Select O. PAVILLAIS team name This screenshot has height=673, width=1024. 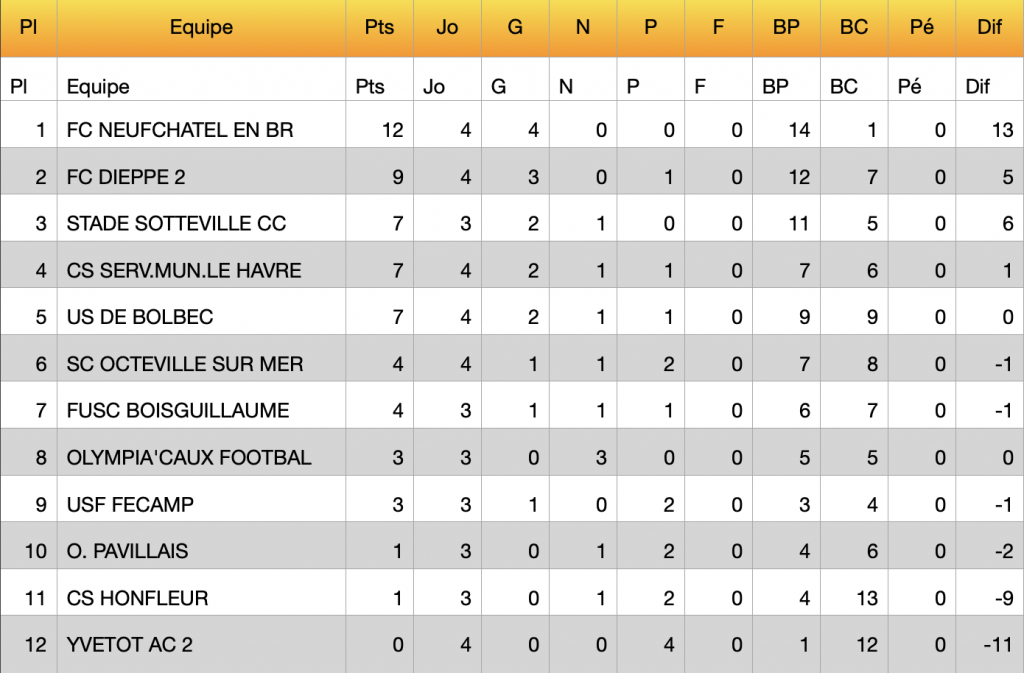pos(127,551)
